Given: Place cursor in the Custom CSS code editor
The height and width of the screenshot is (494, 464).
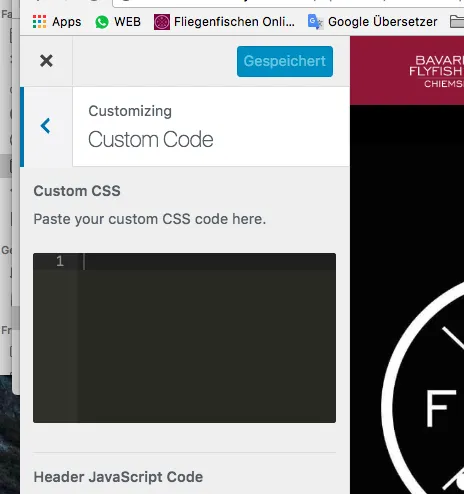Looking at the screenshot, I should (x=207, y=338).
